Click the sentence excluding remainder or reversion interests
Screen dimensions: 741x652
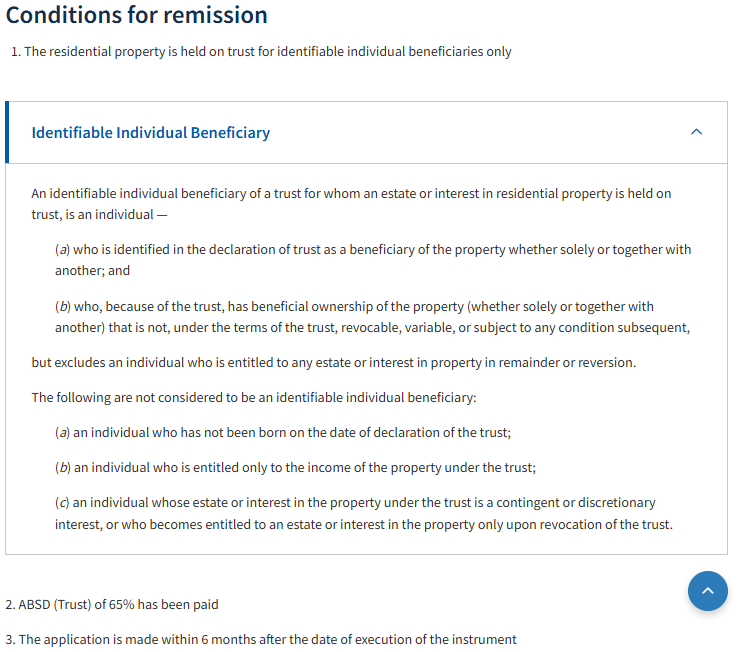point(333,362)
